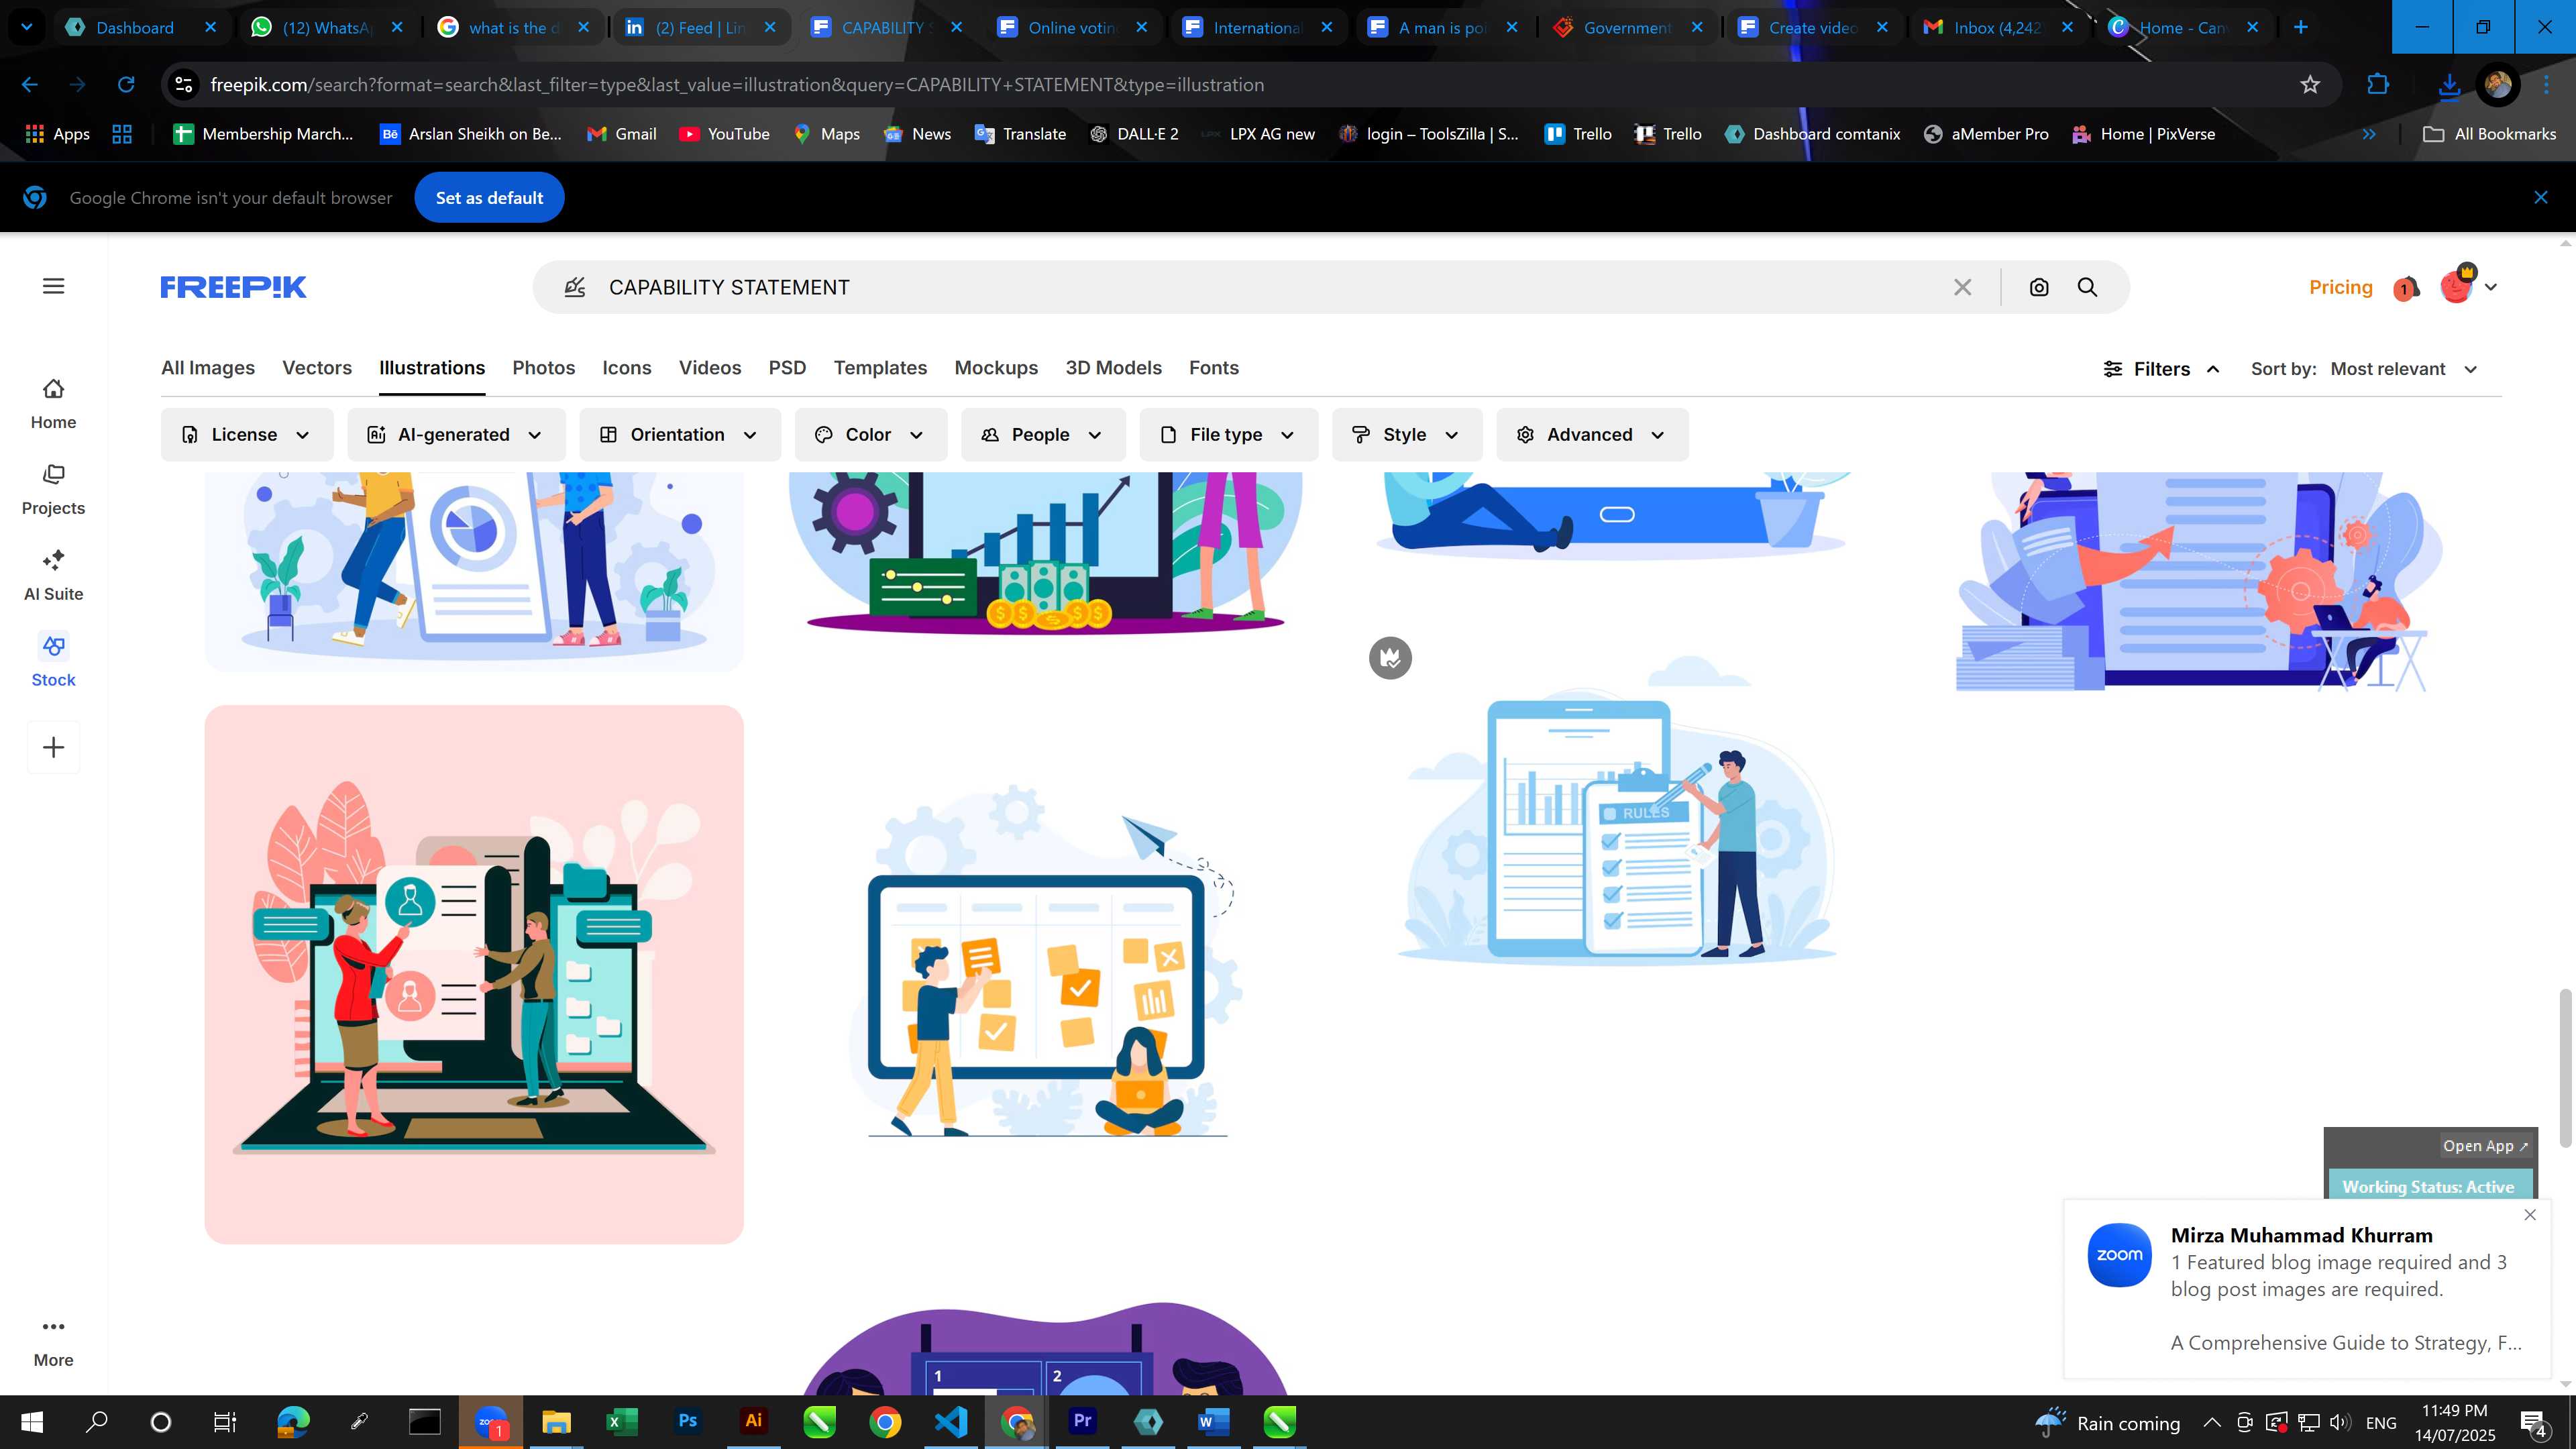The width and height of the screenshot is (2576, 1449).
Task: Close the Zoom notification popup
Action: [2530, 1215]
